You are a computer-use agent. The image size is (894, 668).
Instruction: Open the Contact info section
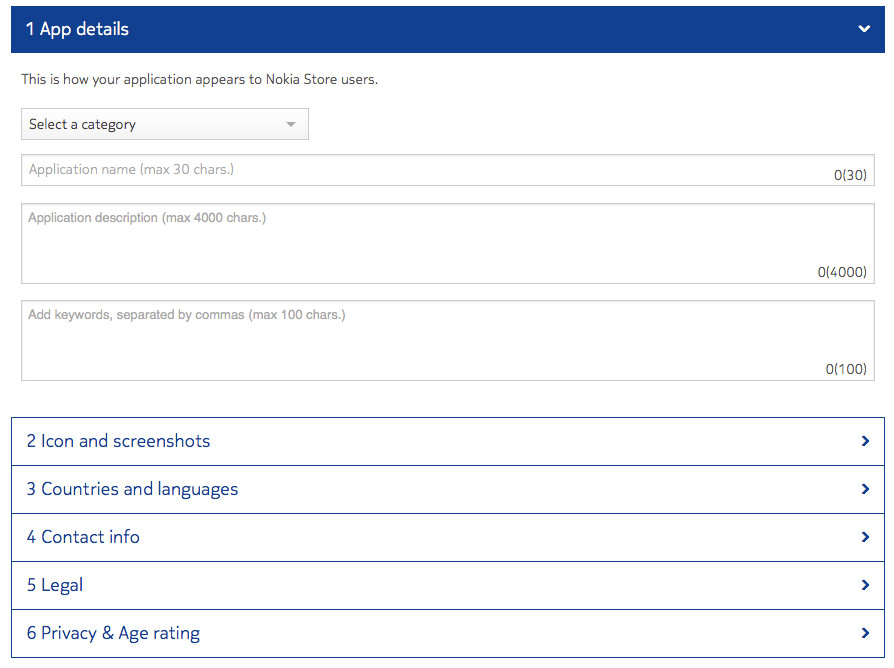[x=84, y=537]
